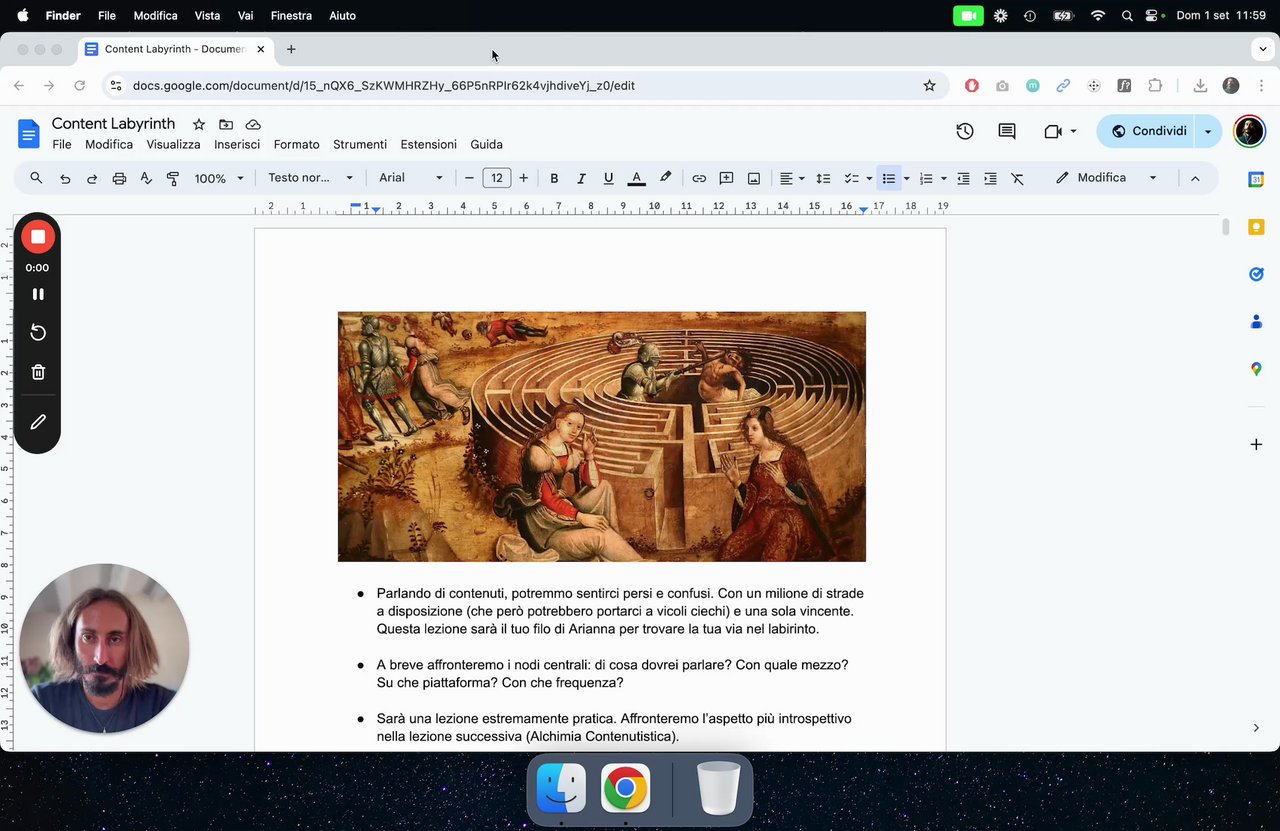The width and height of the screenshot is (1280, 831).
Task: Undo the last action
Action: tap(65, 178)
